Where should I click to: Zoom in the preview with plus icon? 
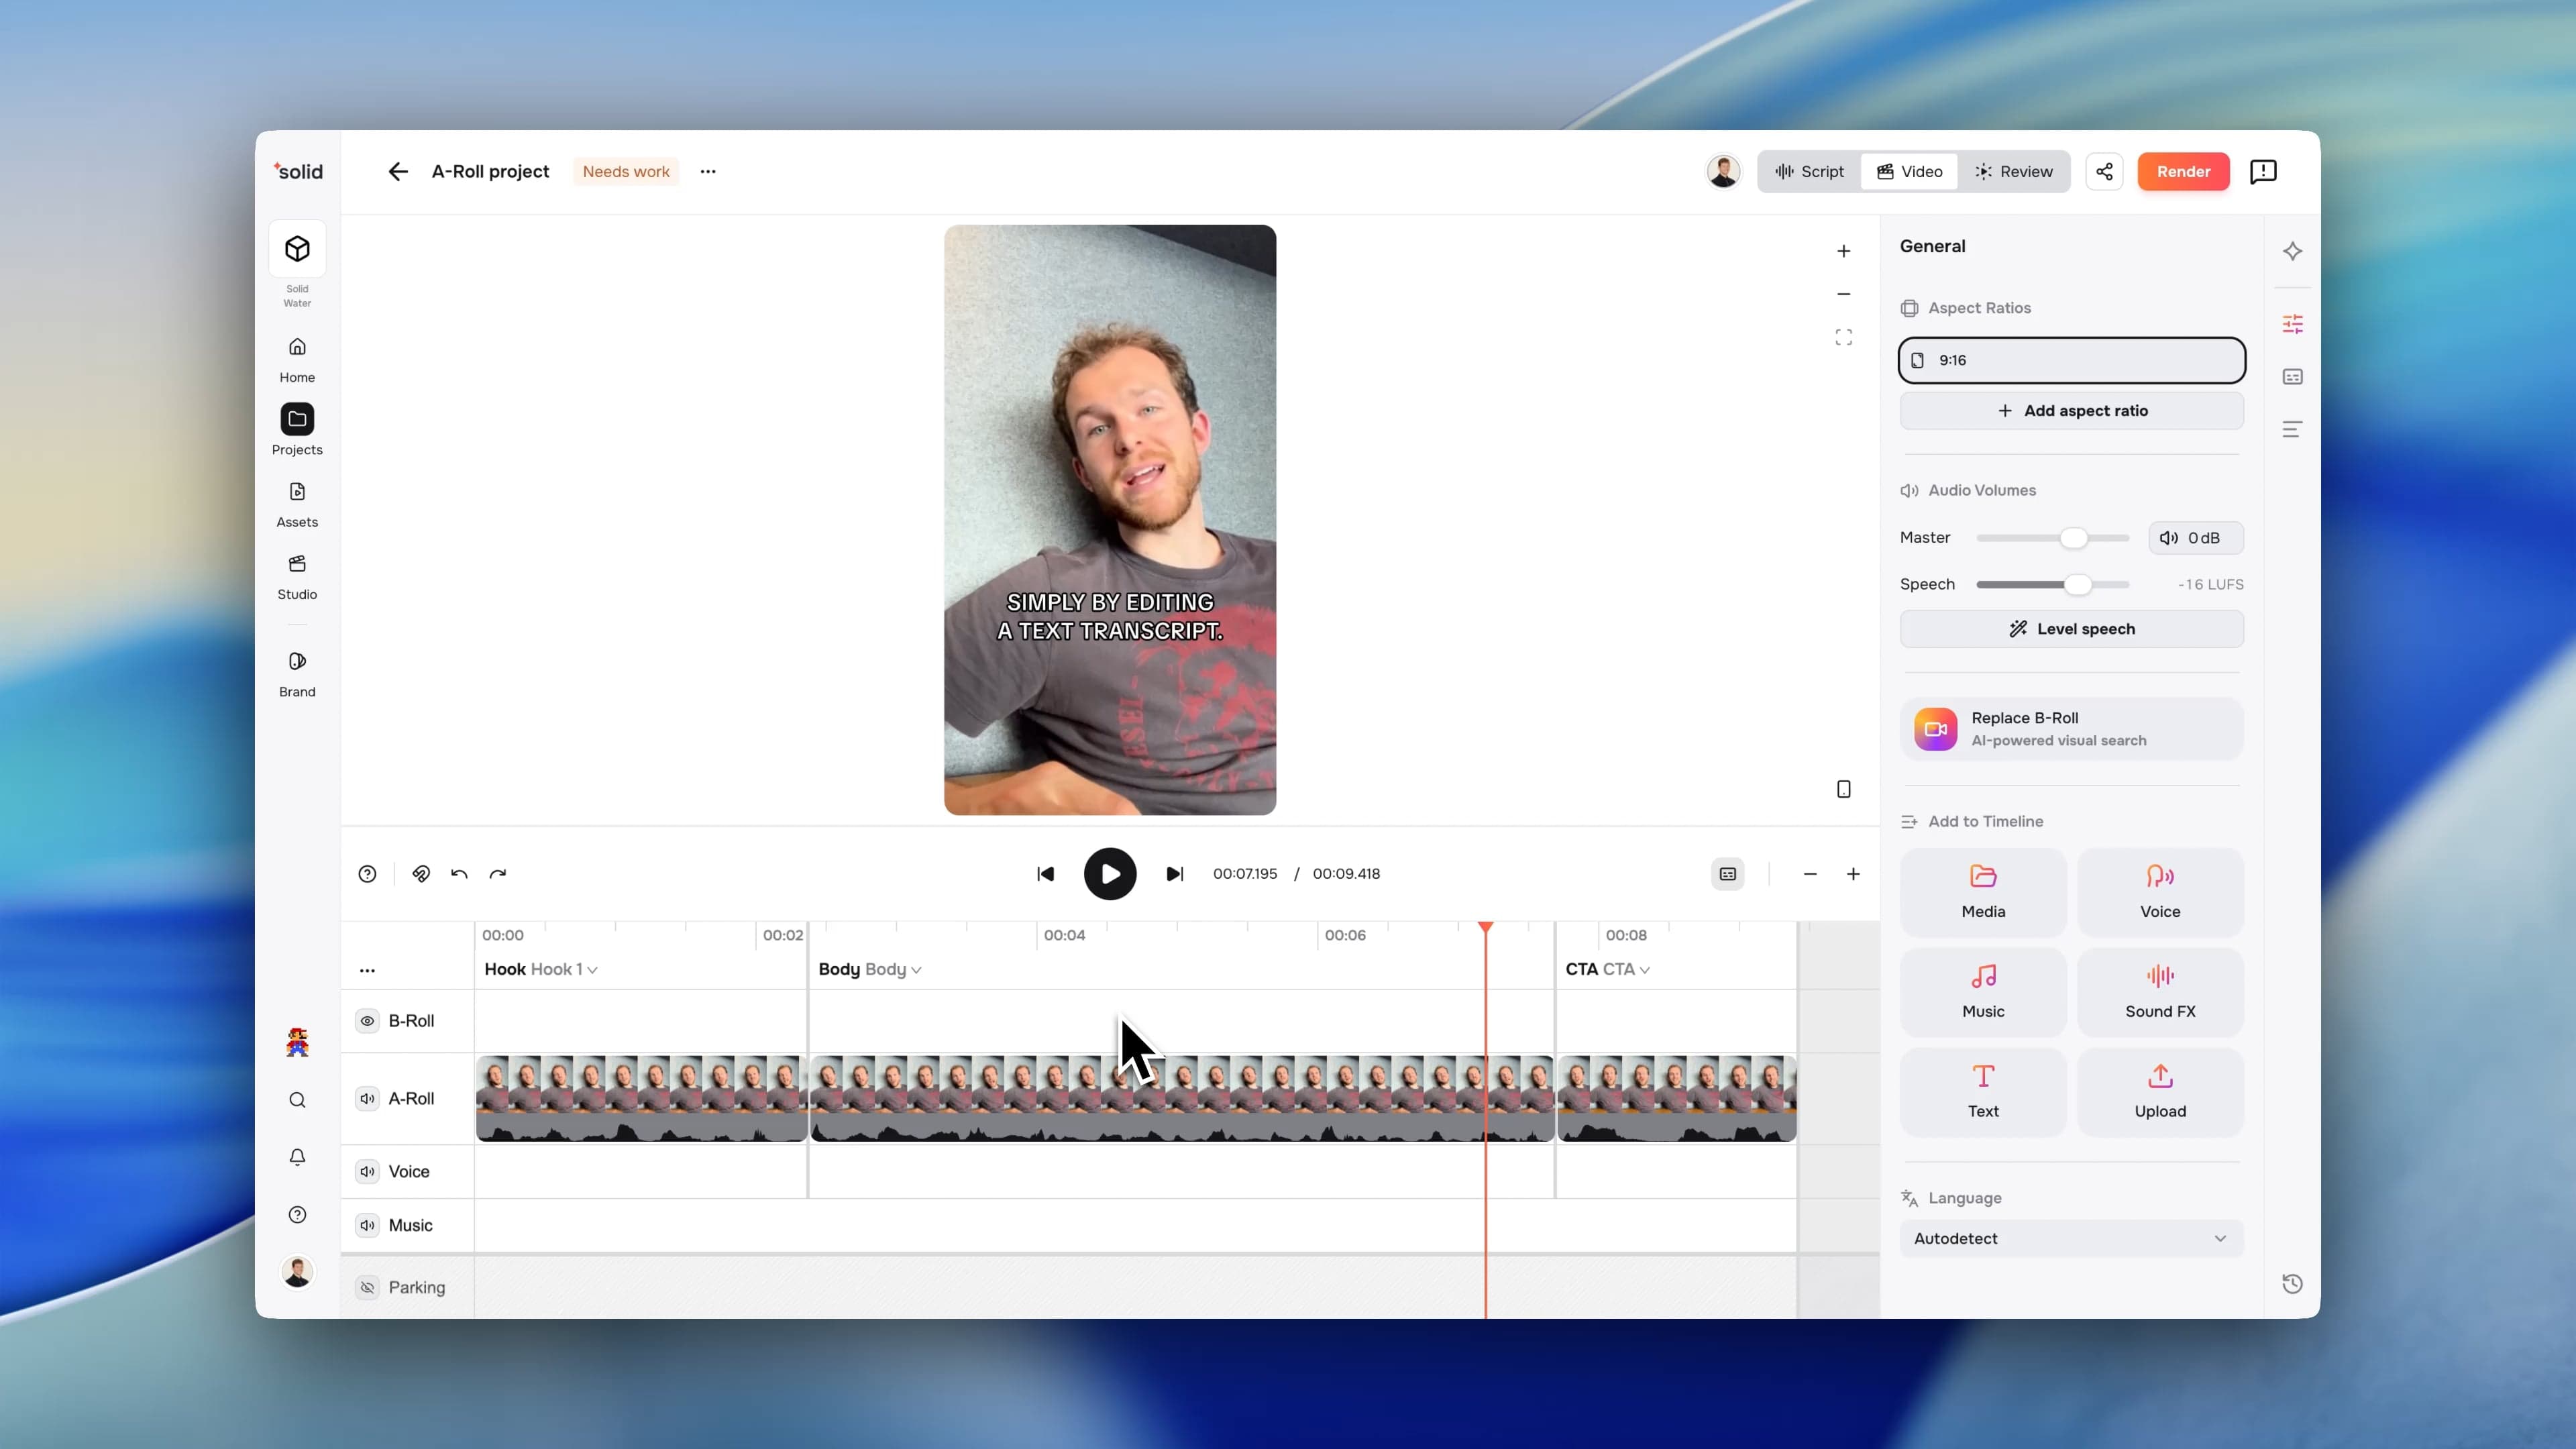coord(1843,251)
